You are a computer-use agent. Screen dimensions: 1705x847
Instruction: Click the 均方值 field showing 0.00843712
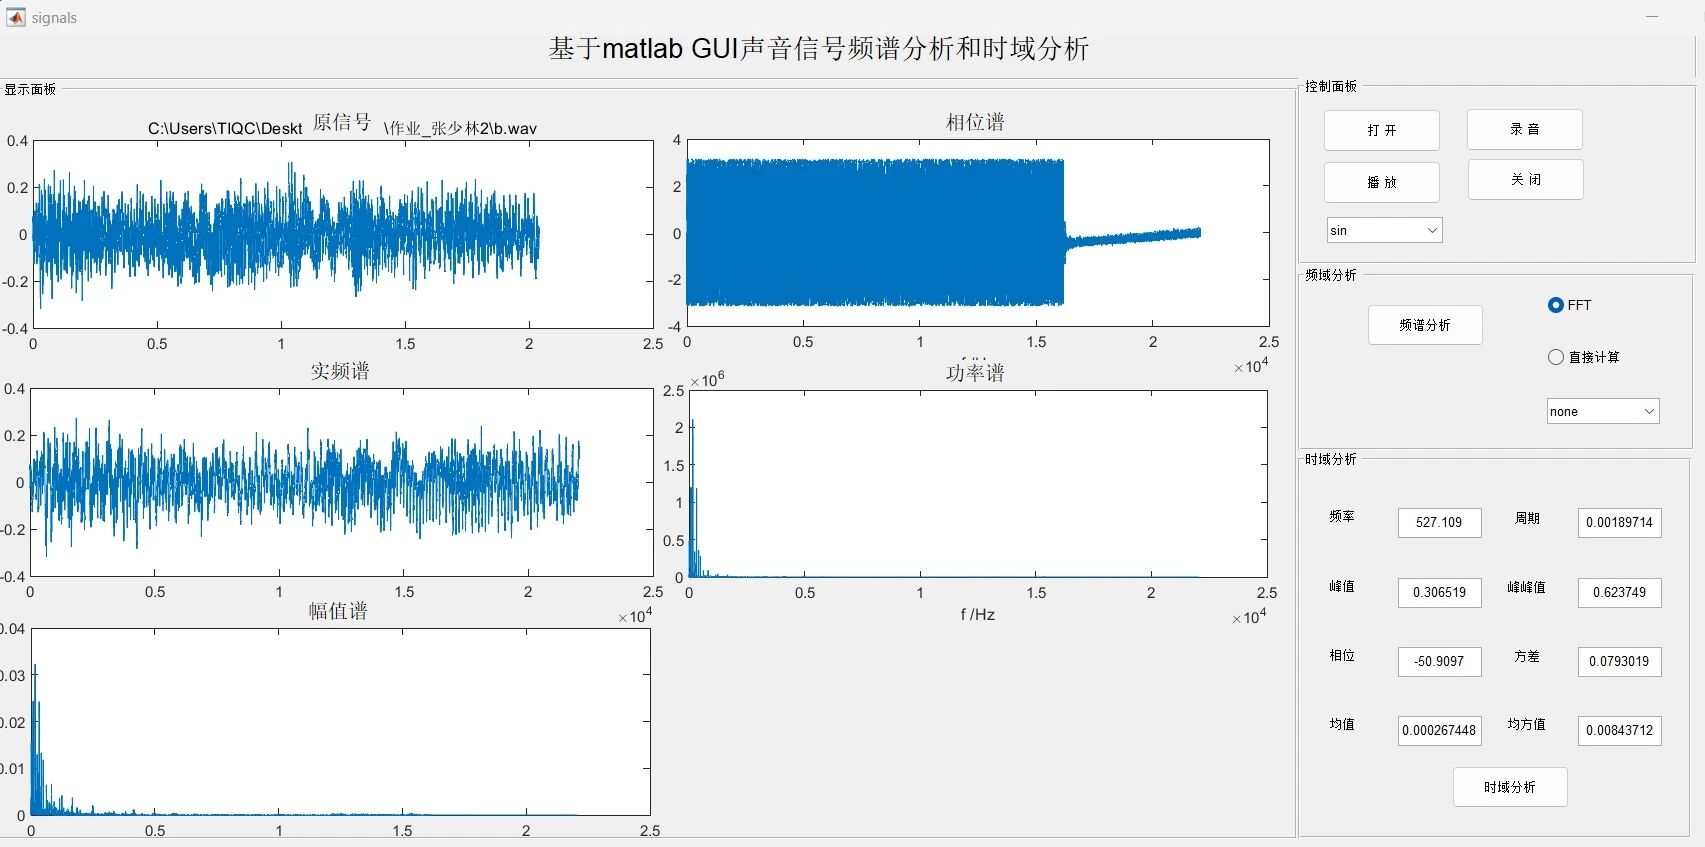(1620, 730)
